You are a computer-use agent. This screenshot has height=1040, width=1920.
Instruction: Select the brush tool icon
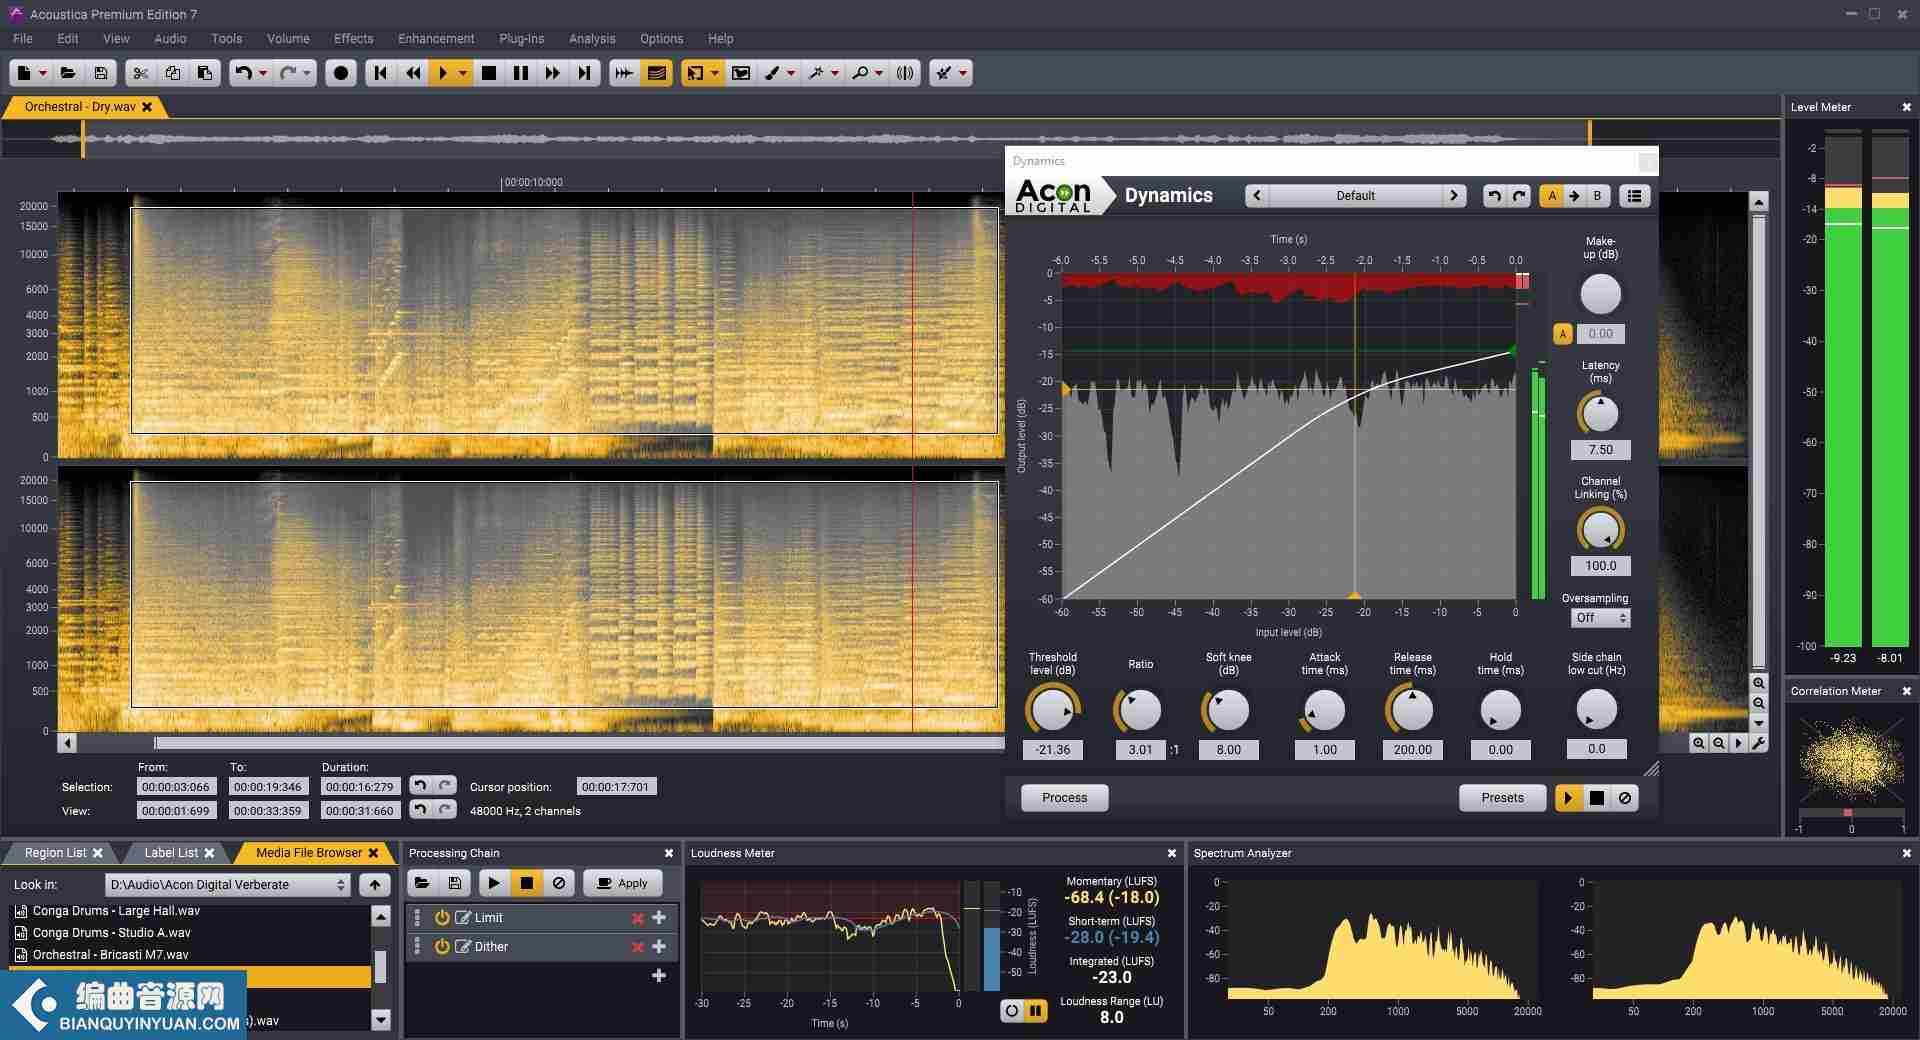[773, 73]
